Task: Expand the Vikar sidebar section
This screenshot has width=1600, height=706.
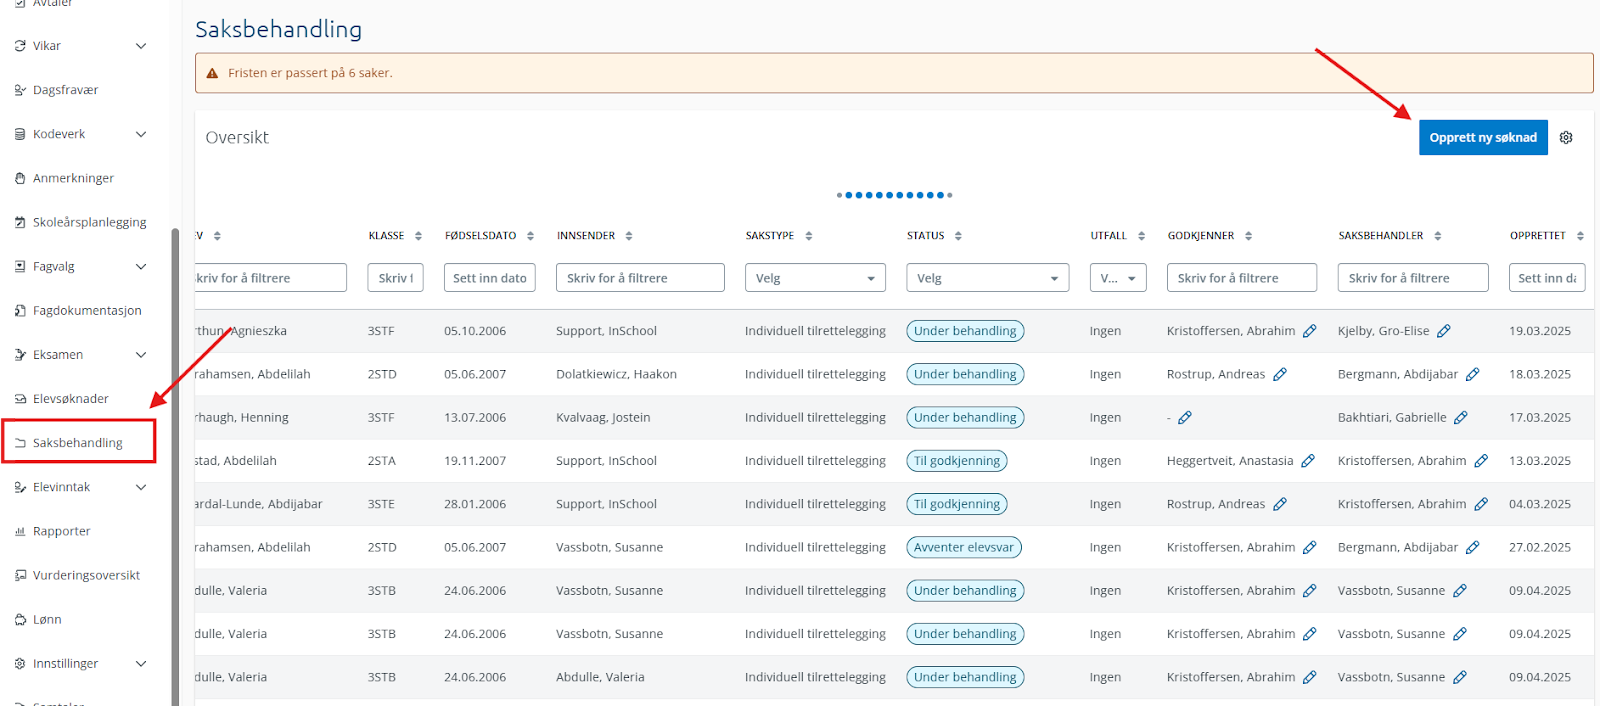Action: tap(141, 46)
